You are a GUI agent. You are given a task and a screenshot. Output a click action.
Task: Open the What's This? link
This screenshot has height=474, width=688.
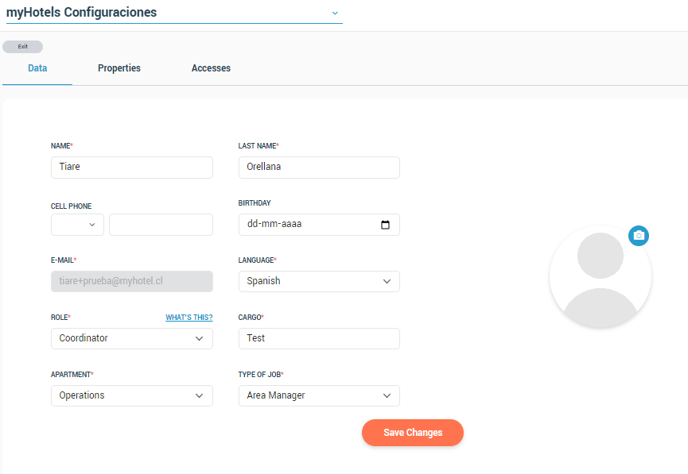coord(189,317)
